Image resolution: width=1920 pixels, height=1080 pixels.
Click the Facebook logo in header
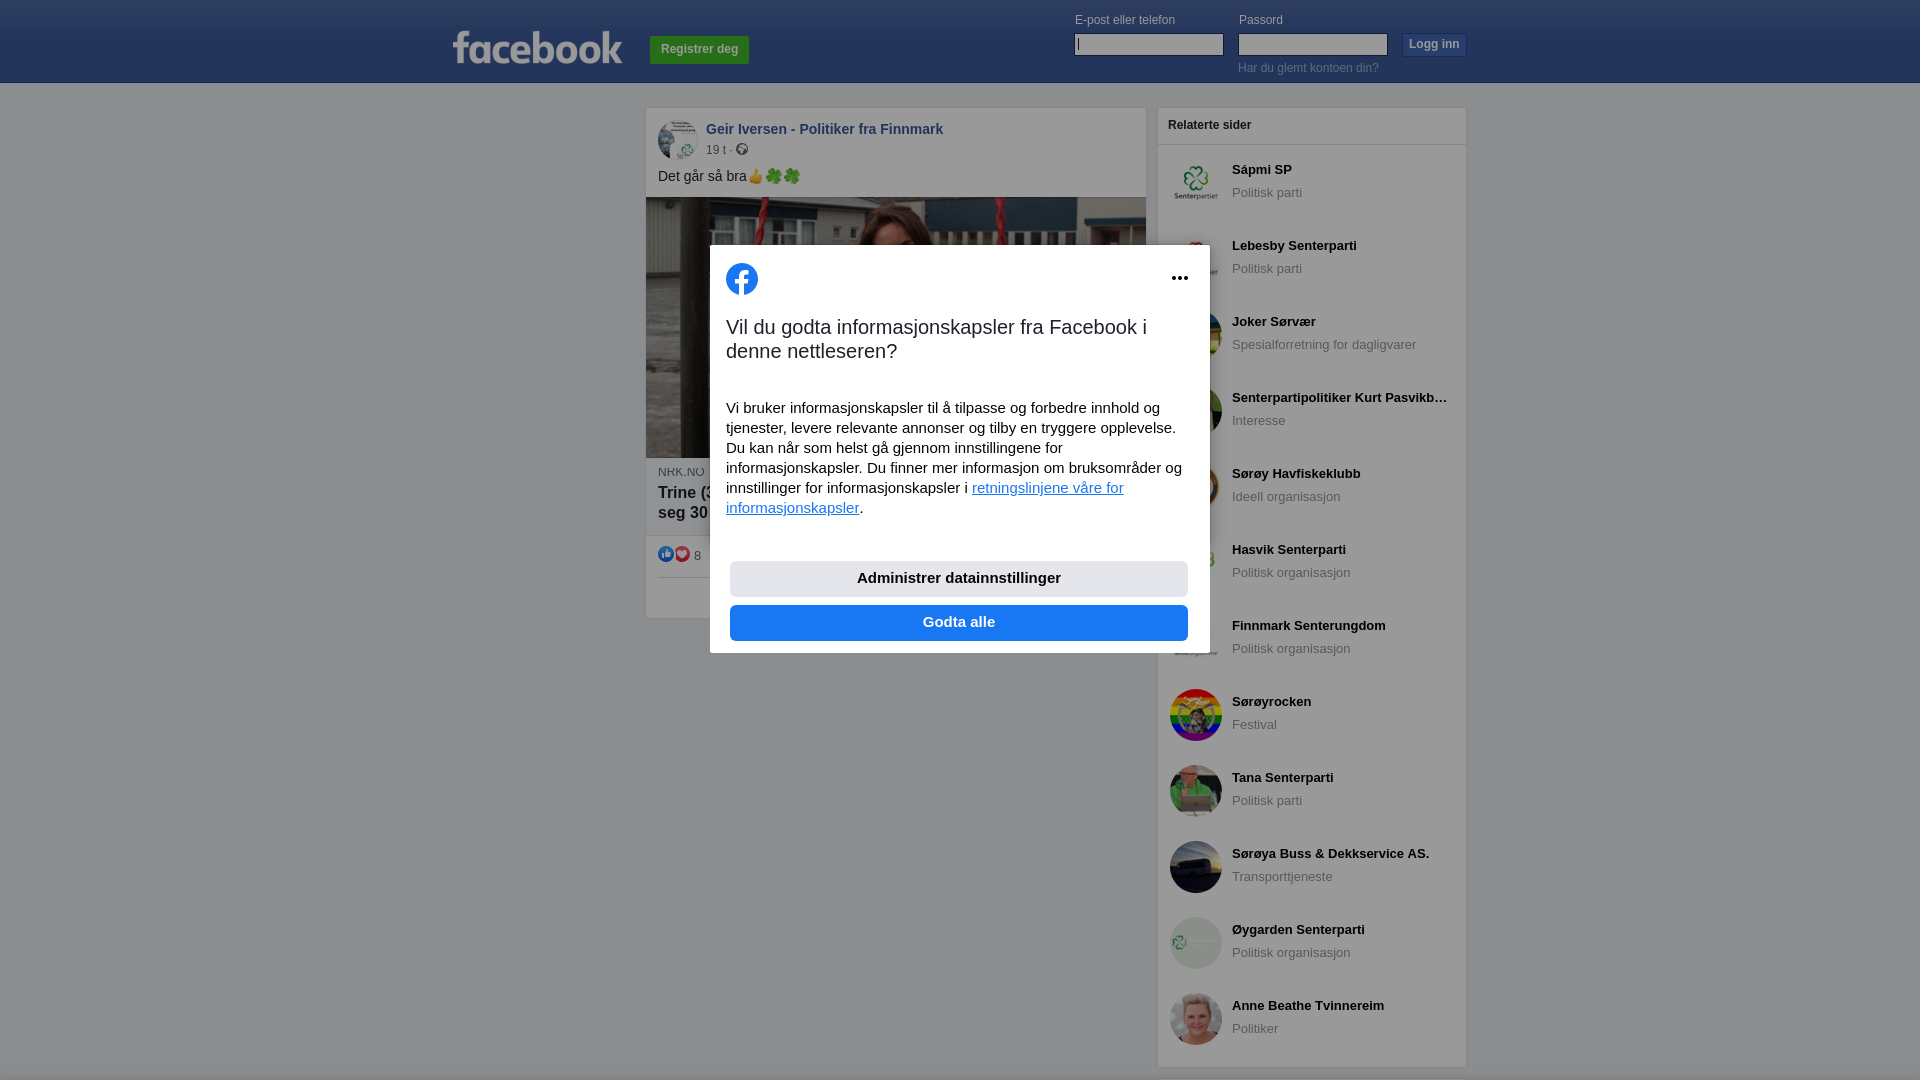tap(537, 48)
